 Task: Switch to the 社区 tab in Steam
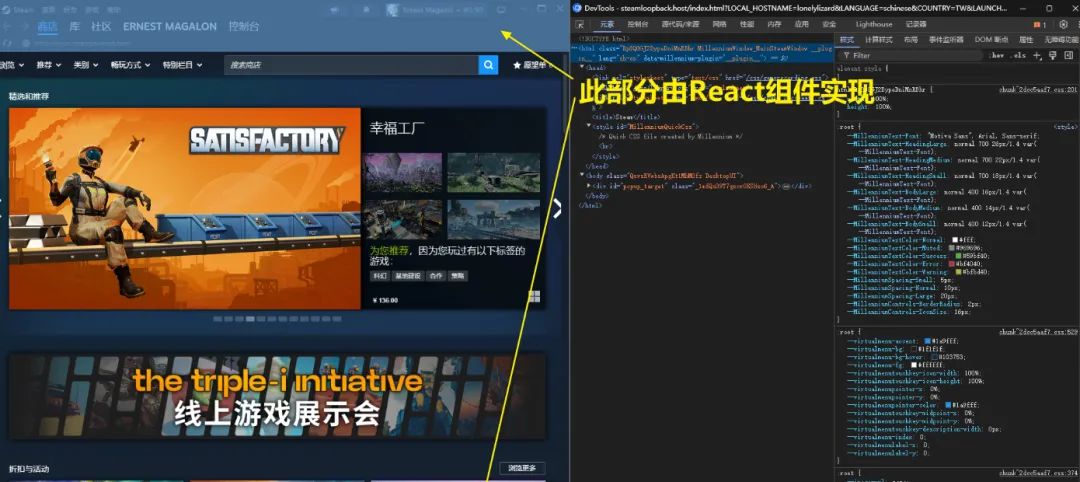click(101, 27)
